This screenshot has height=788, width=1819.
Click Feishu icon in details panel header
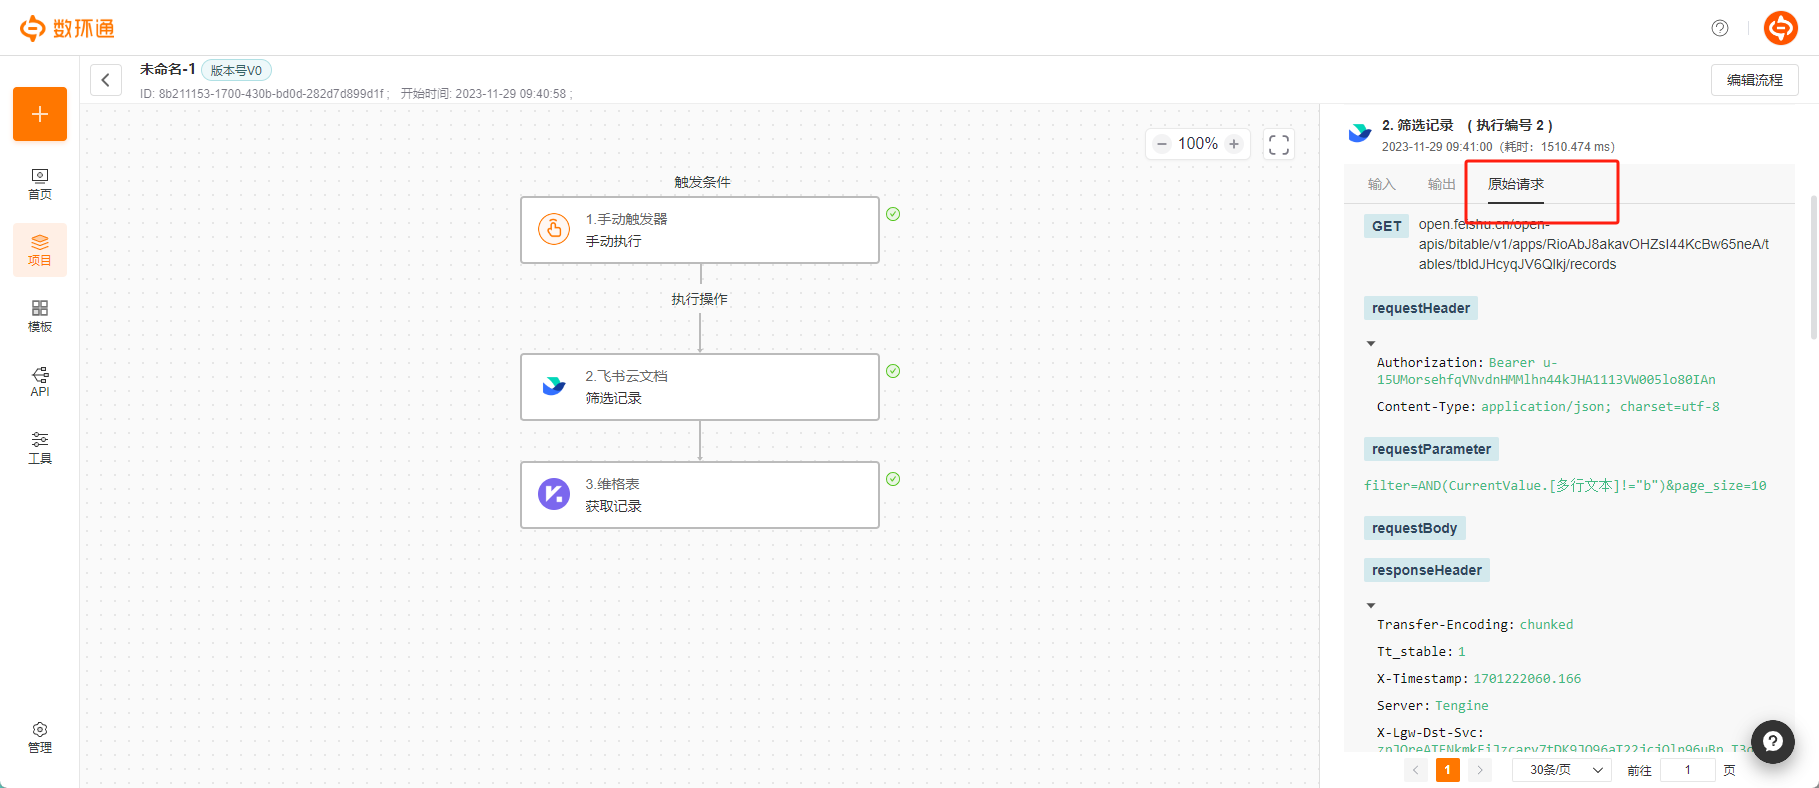point(1360,133)
